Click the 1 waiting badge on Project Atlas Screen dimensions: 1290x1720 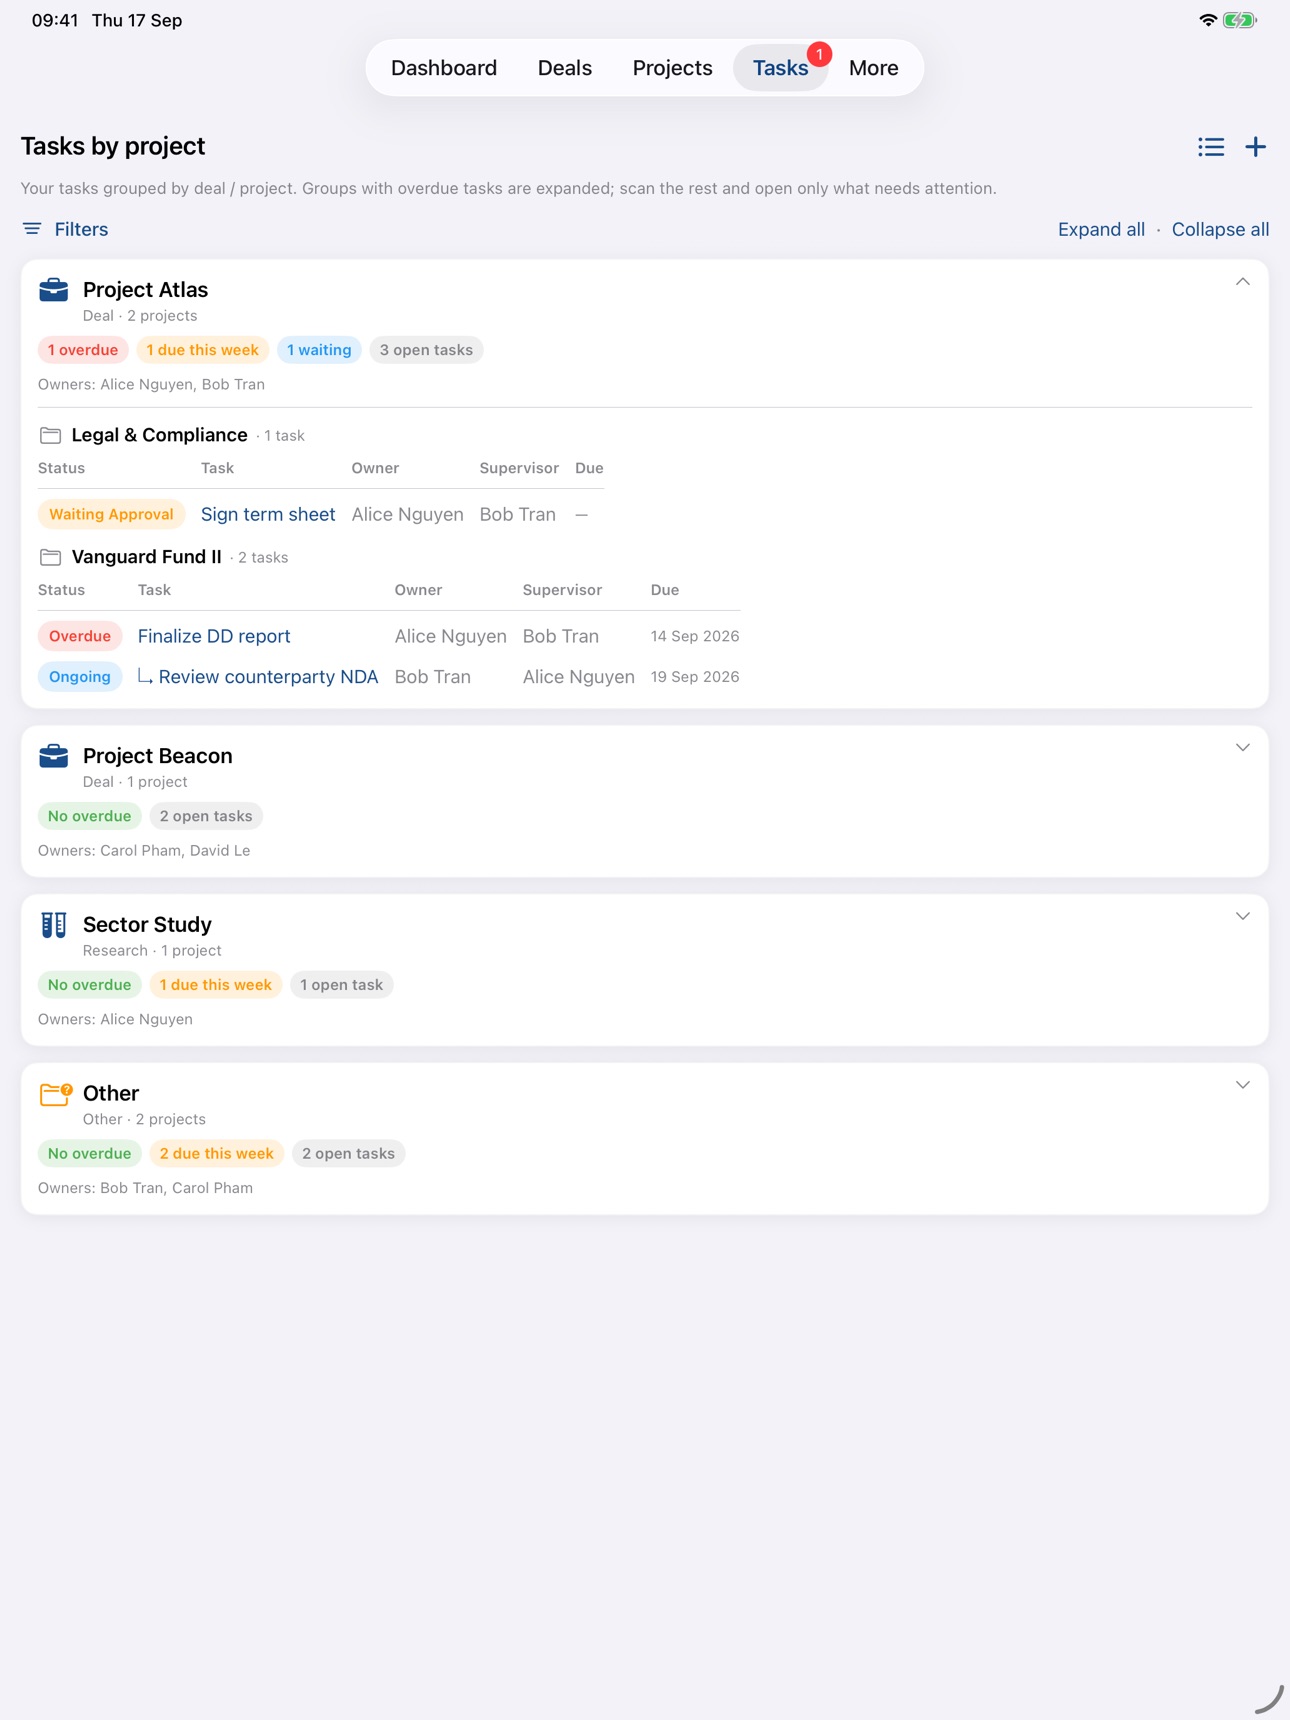(x=319, y=350)
